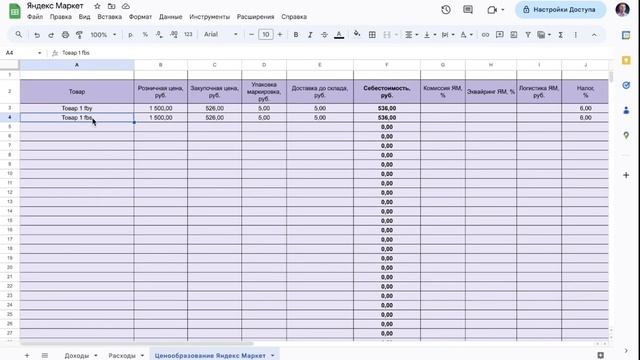Viewport: 640px width, 360px height.
Task: Insert a link
Action: tap(485, 35)
